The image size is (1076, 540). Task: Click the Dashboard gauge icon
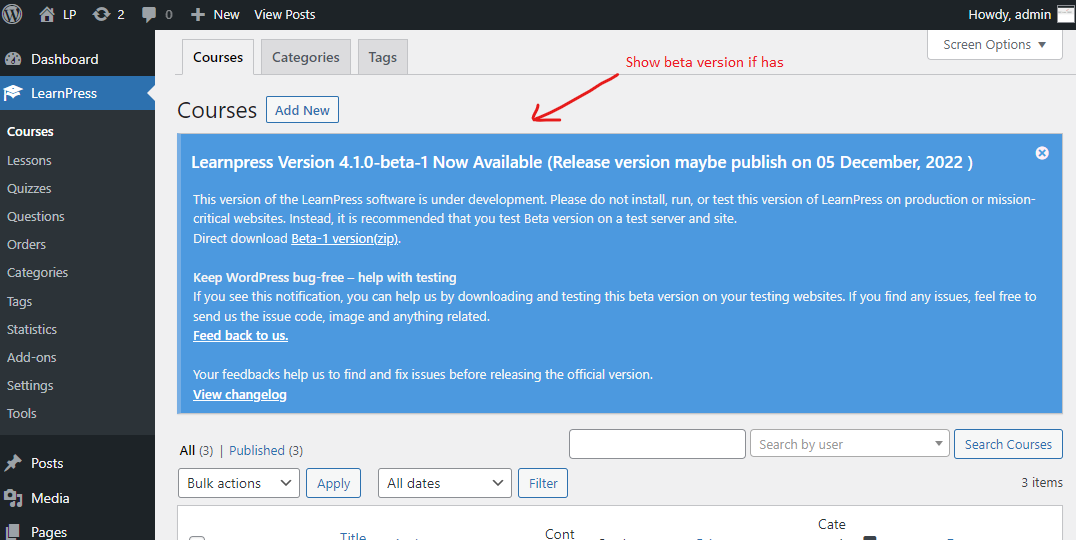(13, 59)
